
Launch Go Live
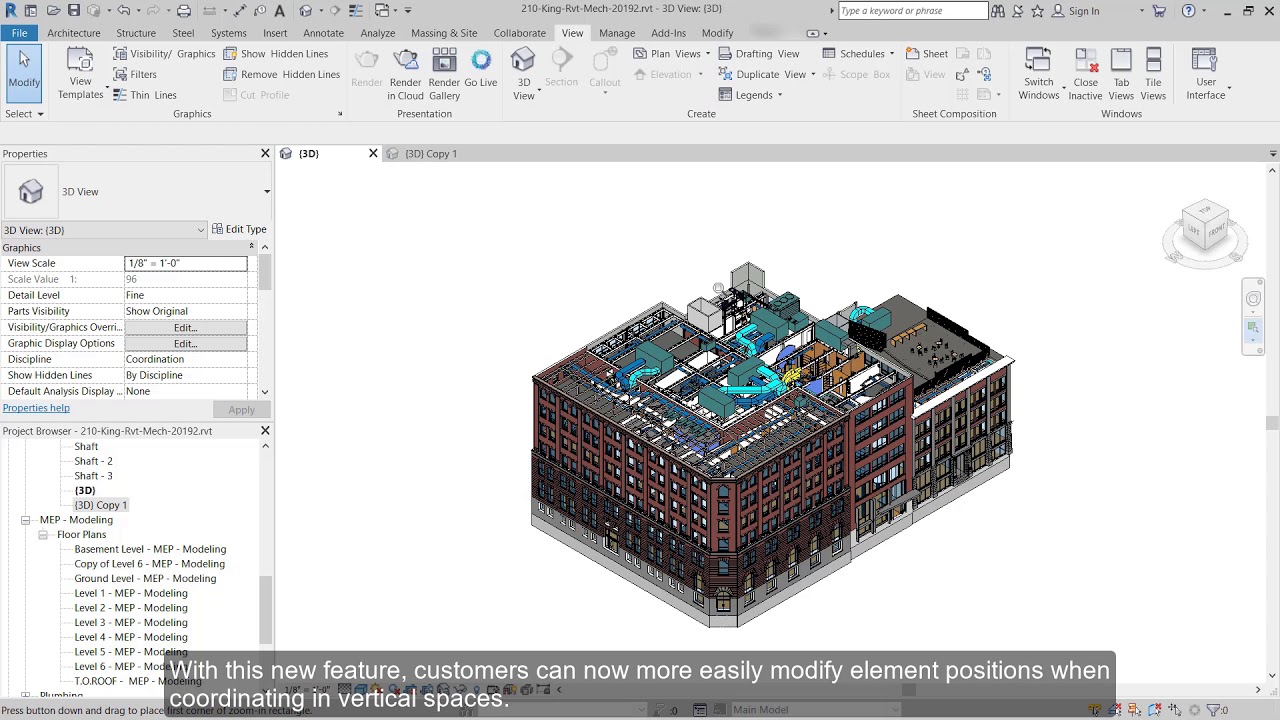pos(481,69)
